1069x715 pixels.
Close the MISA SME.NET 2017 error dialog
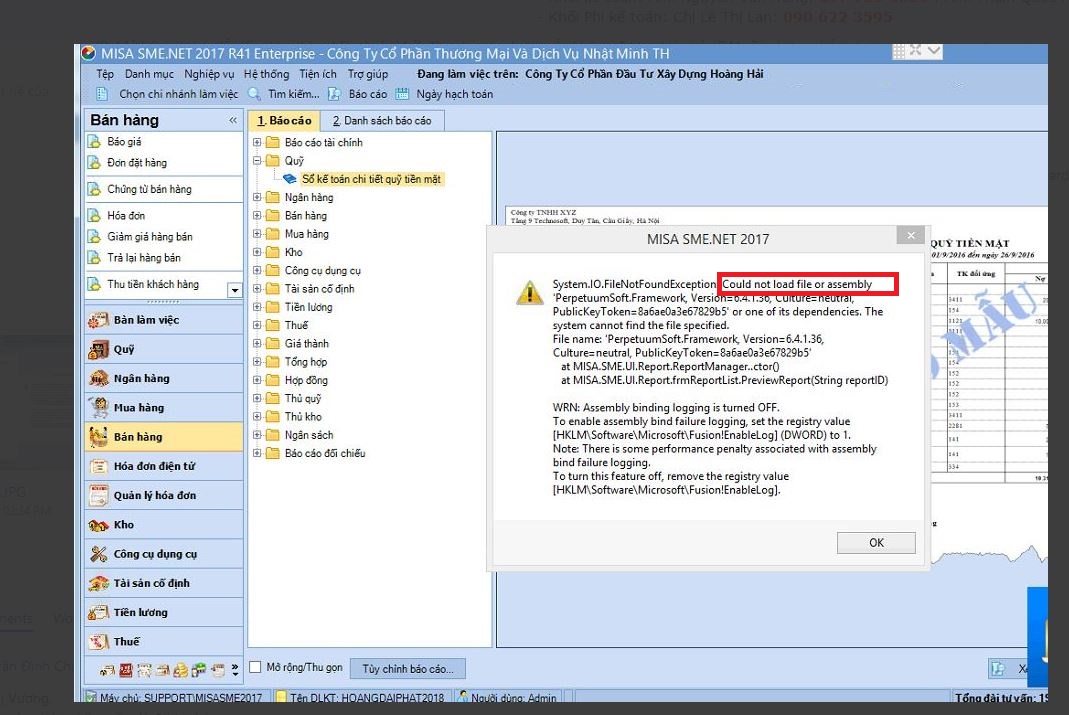tap(911, 235)
